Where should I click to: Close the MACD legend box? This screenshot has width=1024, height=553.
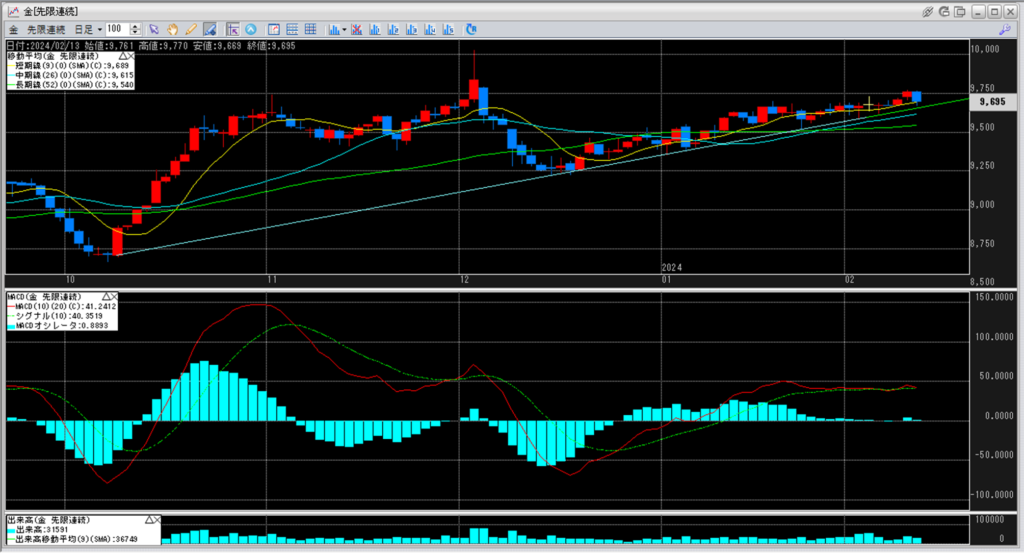pyautogui.click(x=113, y=297)
